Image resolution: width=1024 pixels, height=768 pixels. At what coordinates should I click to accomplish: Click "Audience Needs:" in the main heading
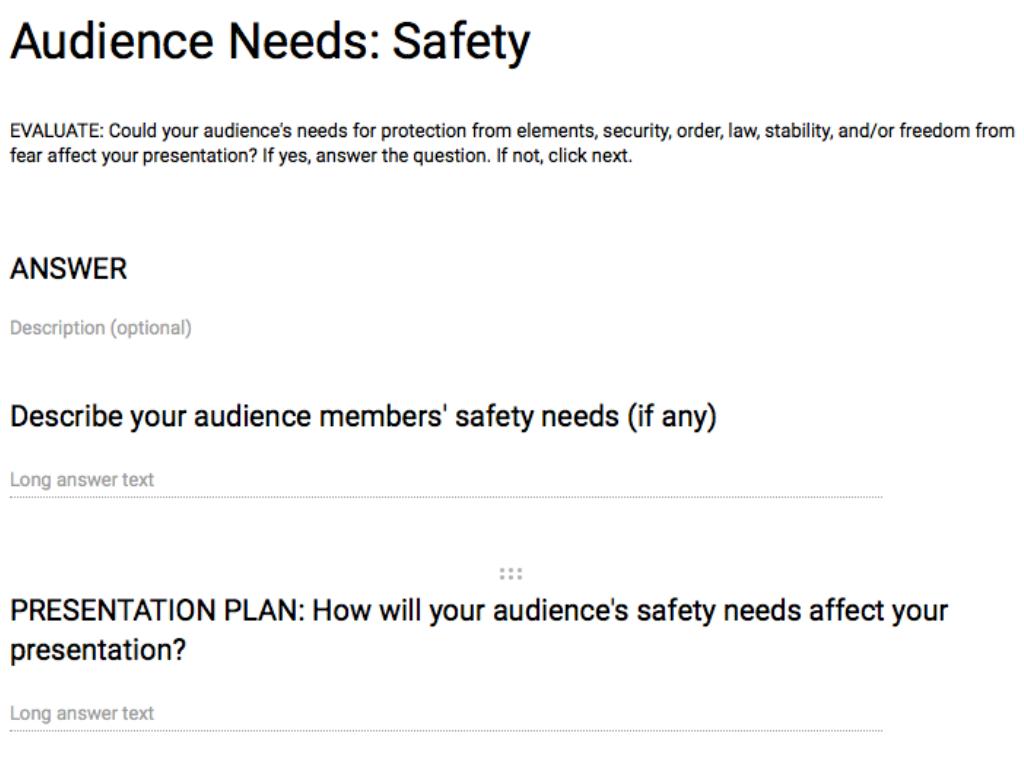[x=195, y=42]
